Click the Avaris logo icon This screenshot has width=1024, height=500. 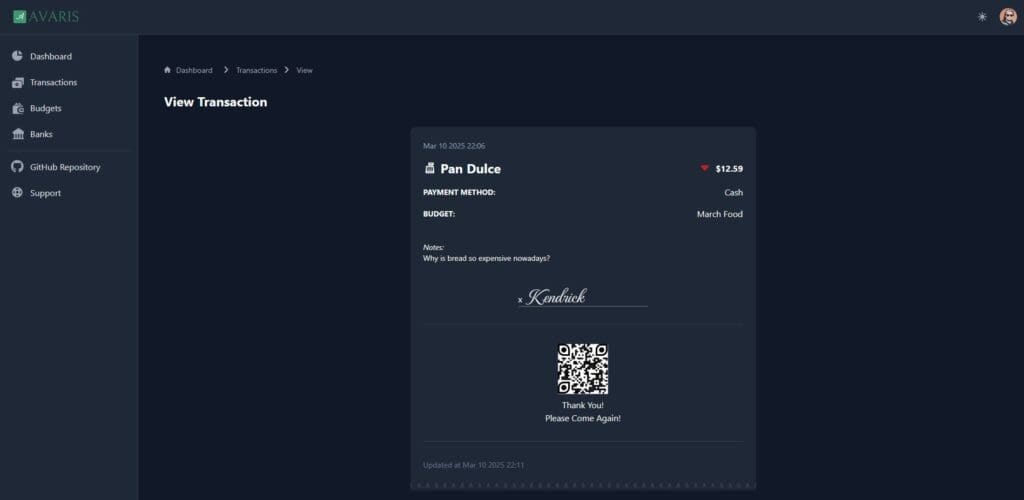(x=19, y=16)
